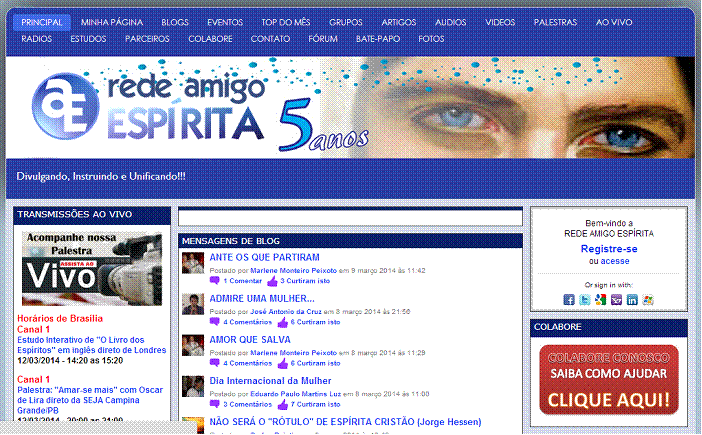The image size is (702, 435).
Task: Open the CONTATO menu item
Action: [270, 39]
